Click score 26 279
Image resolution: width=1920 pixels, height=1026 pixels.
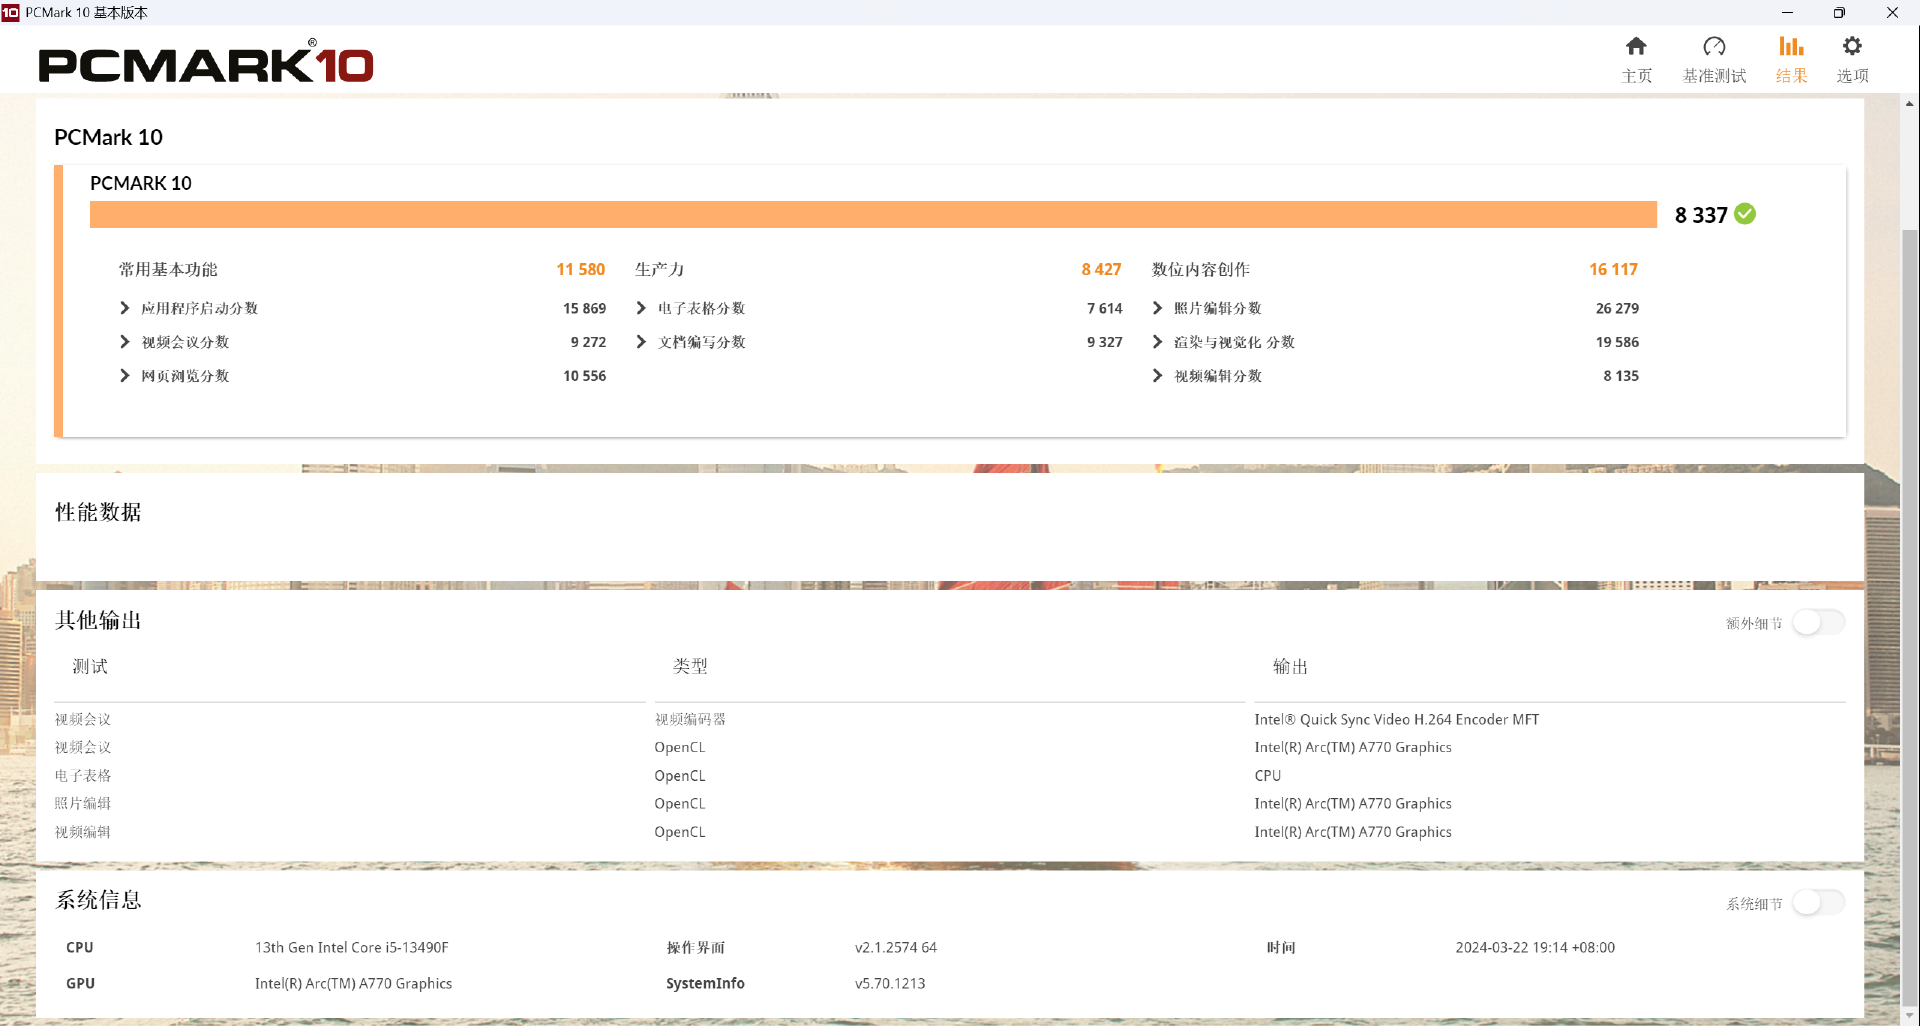pos(1617,308)
